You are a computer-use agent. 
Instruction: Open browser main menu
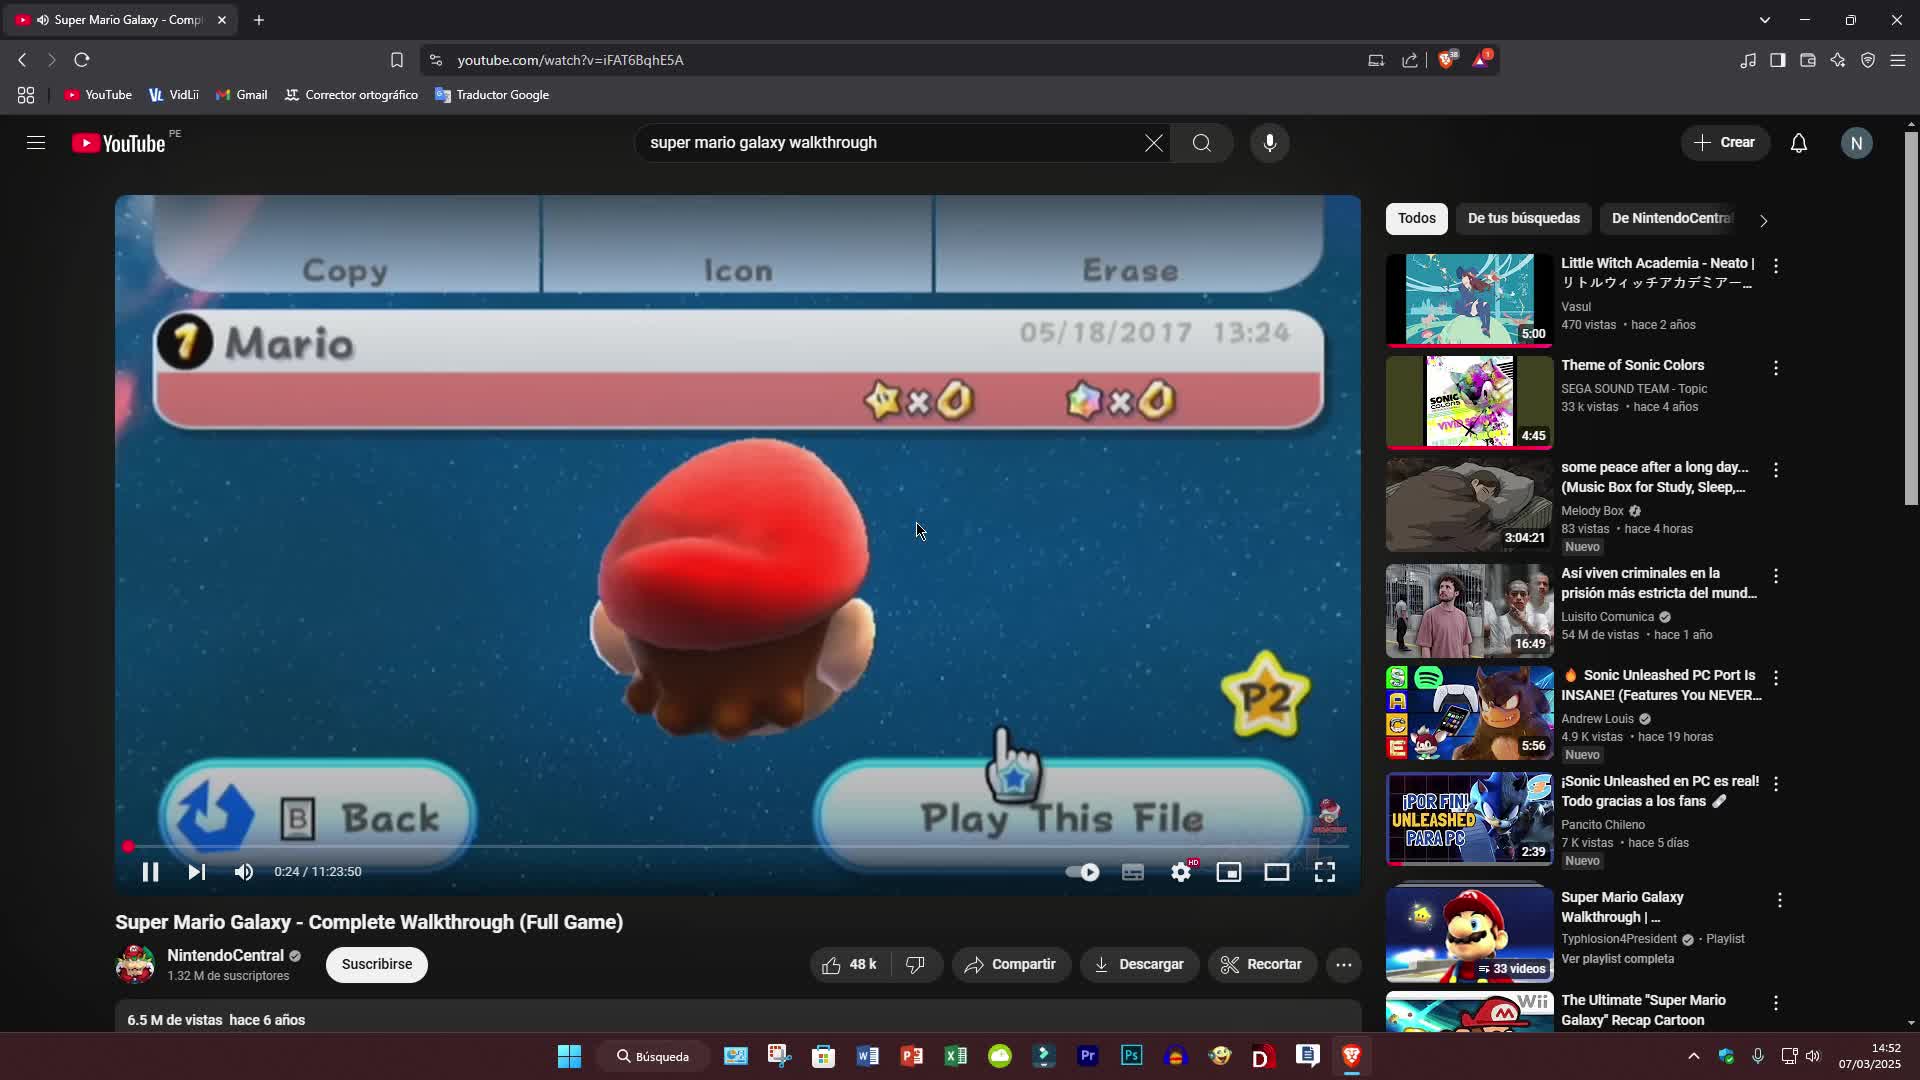[1898, 60]
